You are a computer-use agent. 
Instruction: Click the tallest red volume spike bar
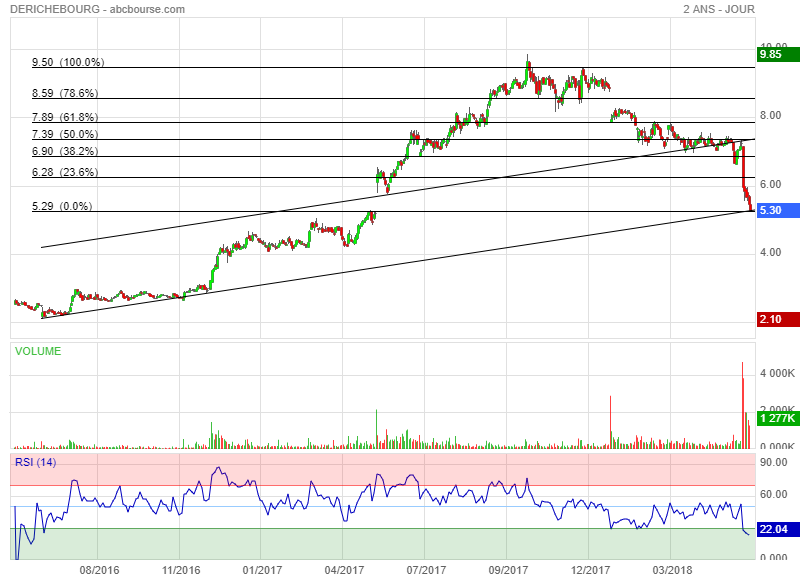click(x=742, y=406)
